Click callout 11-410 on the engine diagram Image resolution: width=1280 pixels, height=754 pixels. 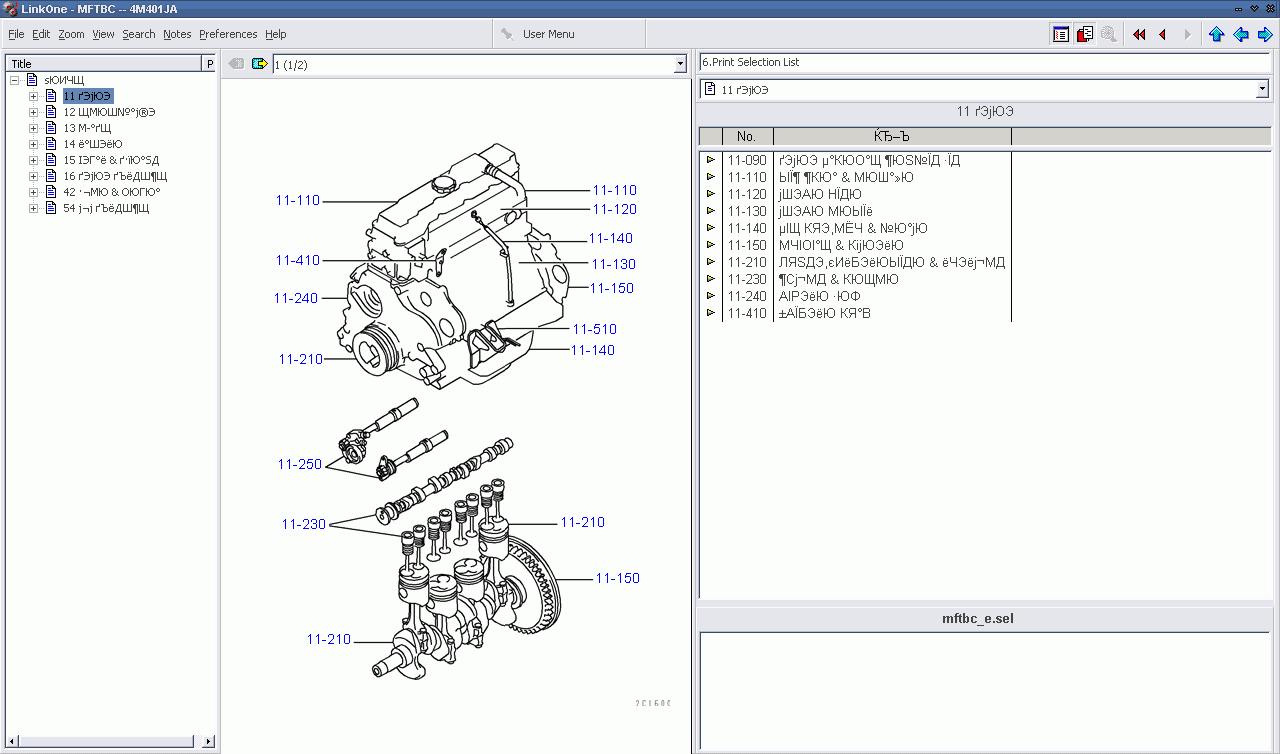click(x=298, y=260)
